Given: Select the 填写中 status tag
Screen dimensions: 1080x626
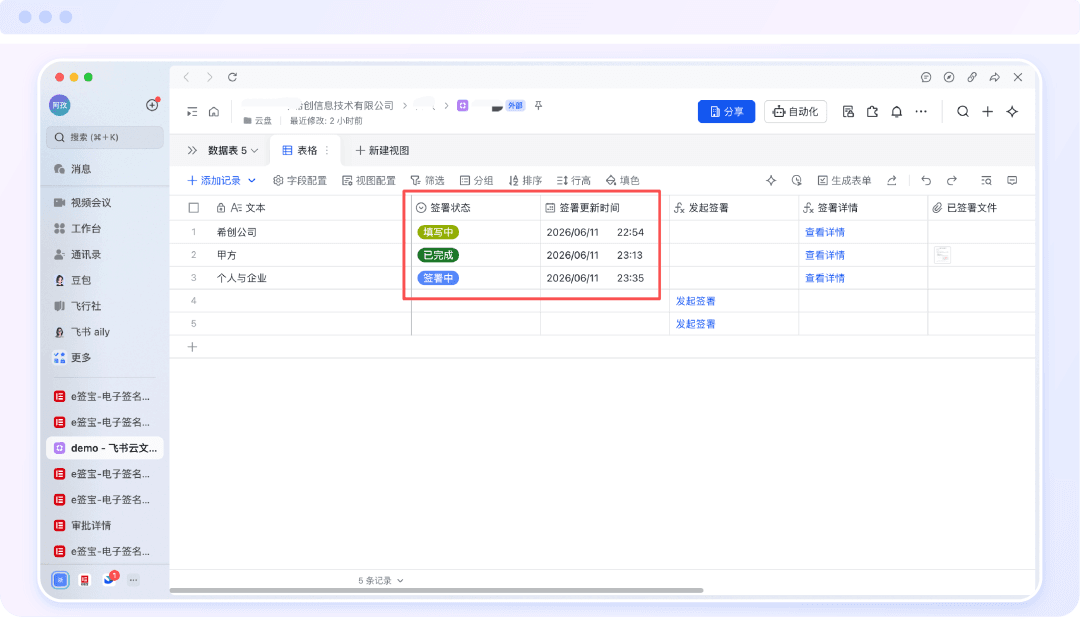Looking at the screenshot, I should pyautogui.click(x=438, y=233).
